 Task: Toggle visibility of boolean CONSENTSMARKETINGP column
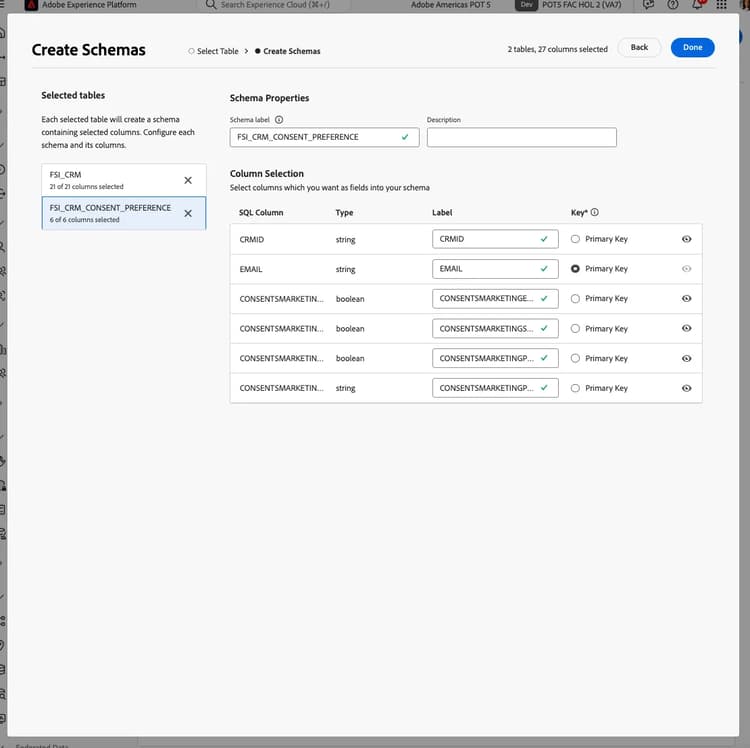click(686, 358)
